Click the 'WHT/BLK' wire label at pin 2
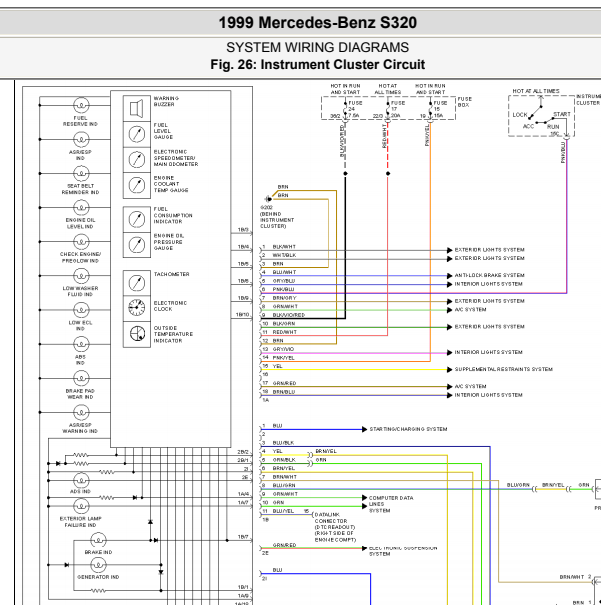The height and width of the screenshot is (605, 601). (284, 255)
